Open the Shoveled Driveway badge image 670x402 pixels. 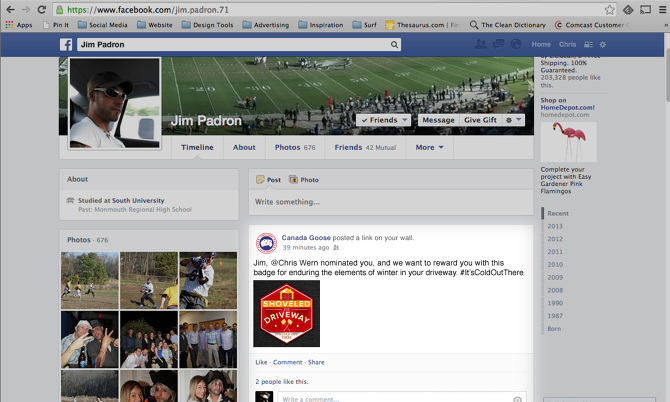286,314
